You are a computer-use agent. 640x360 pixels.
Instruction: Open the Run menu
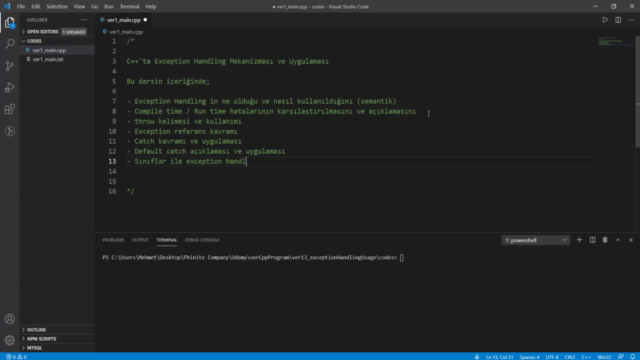click(x=109, y=7)
